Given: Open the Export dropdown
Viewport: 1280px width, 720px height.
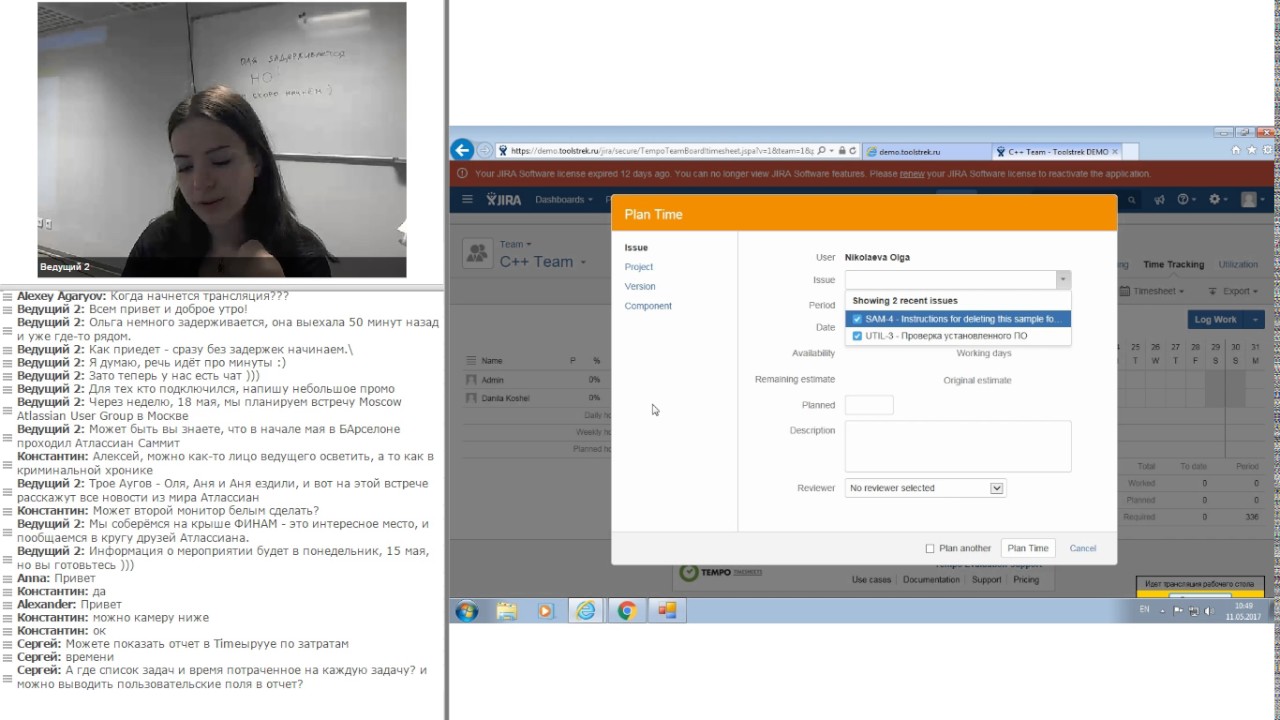Looking at the screenshot, I should (1235, 291).
